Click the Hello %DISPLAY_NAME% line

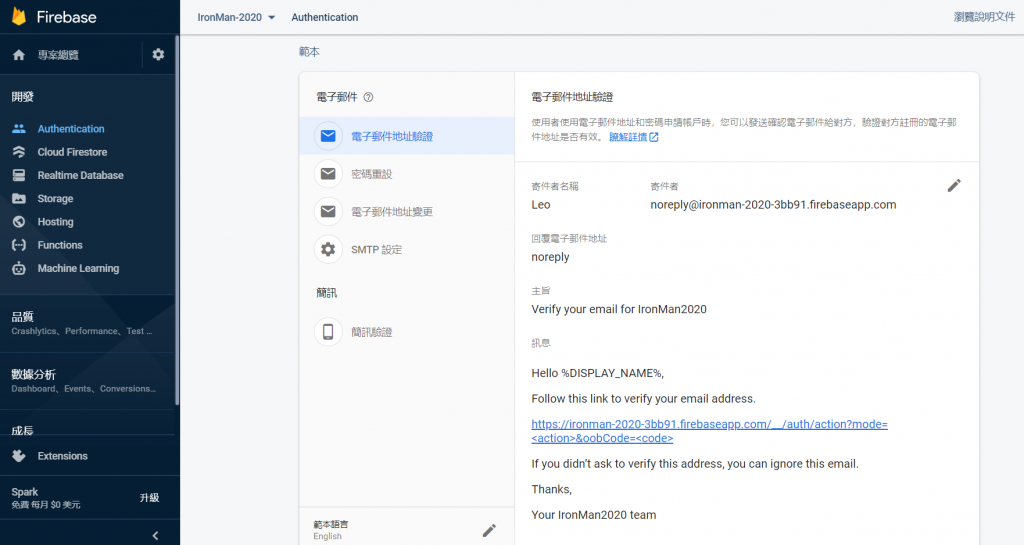[598, 373]
